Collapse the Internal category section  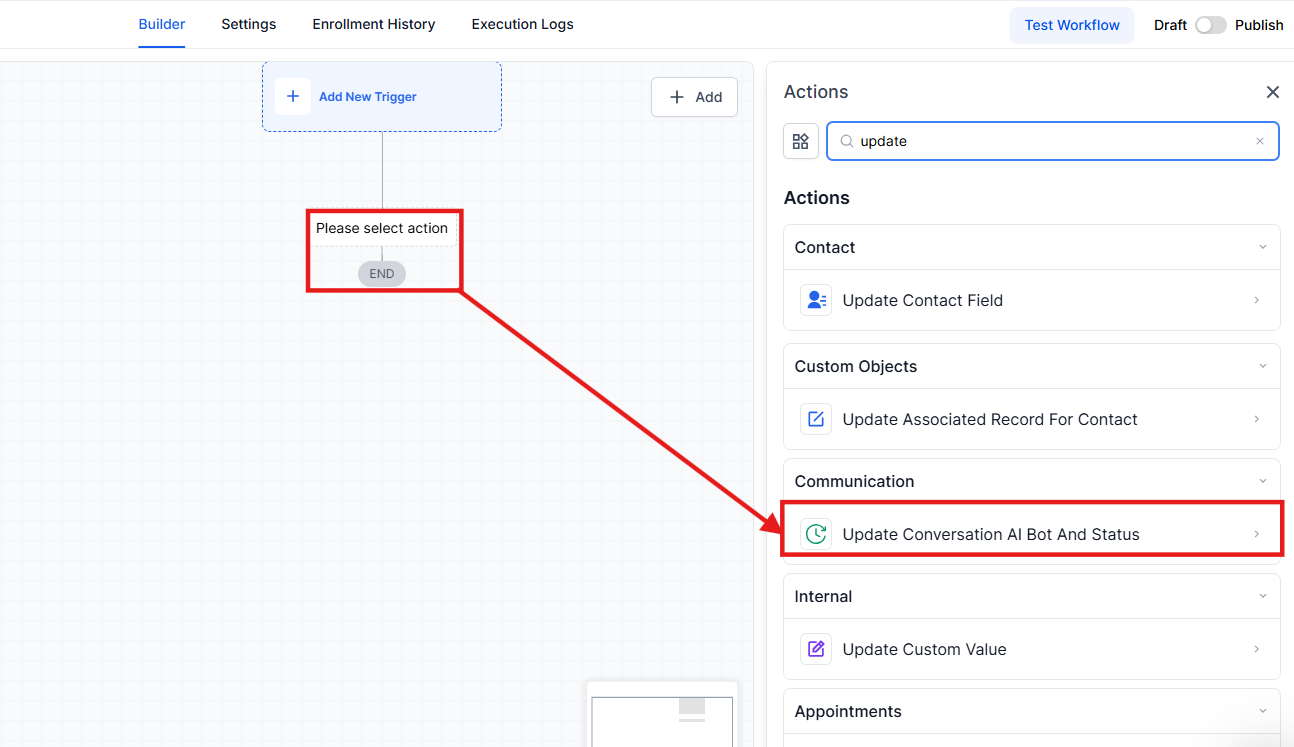click(x=1262, y=596)
